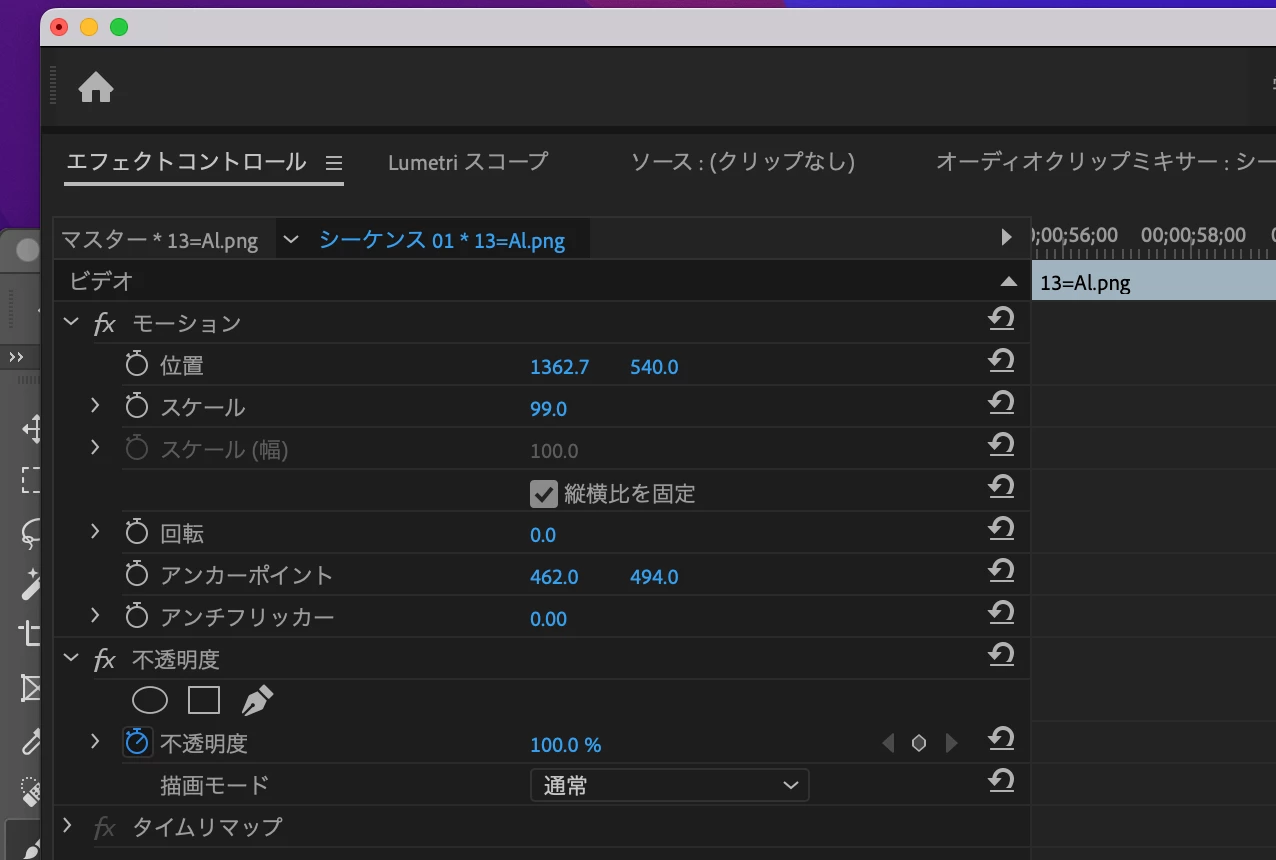This screenshot has height=860, width=1276.
Task: Open the master clip chevron dropdown
Action: (291, 239)
